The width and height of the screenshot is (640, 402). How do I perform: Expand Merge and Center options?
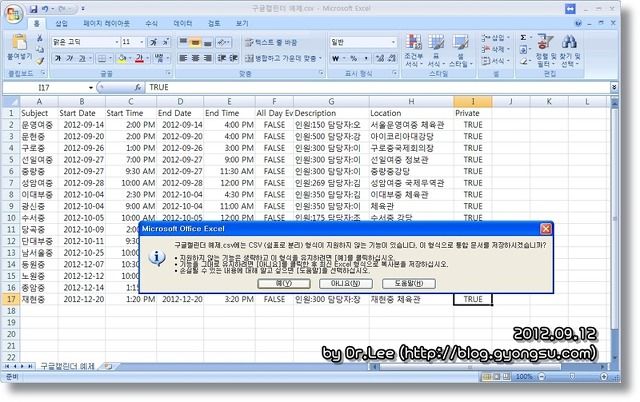[x=321, y=58]
